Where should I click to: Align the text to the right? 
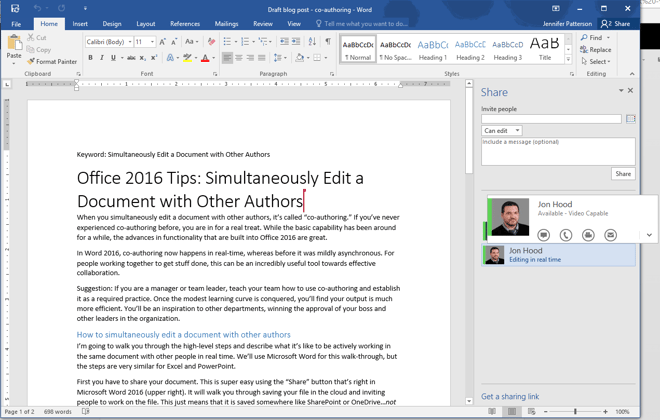pyautogui.click(x=250, y=58)
